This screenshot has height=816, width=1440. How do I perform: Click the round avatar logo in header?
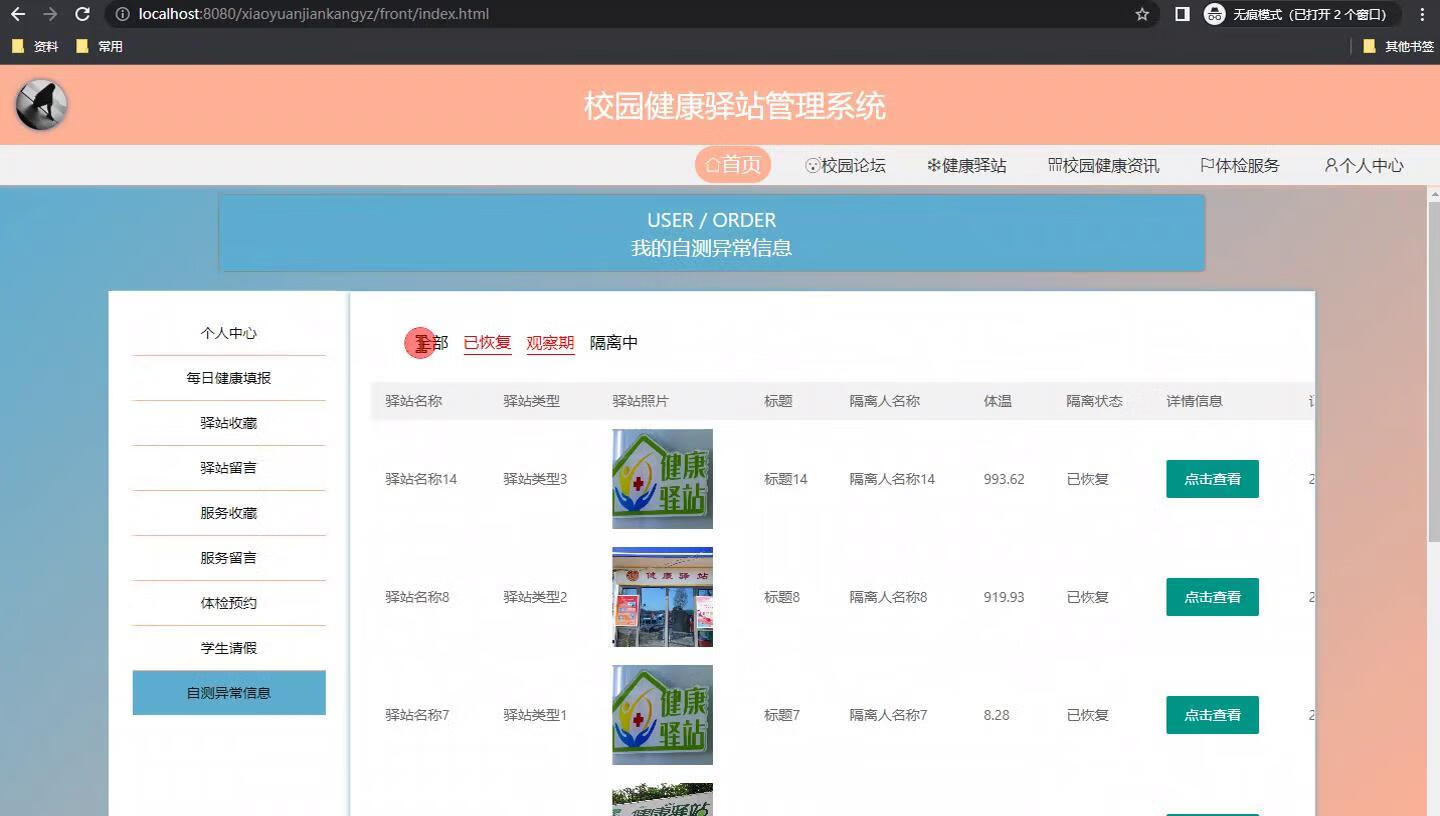click(41, 105)
